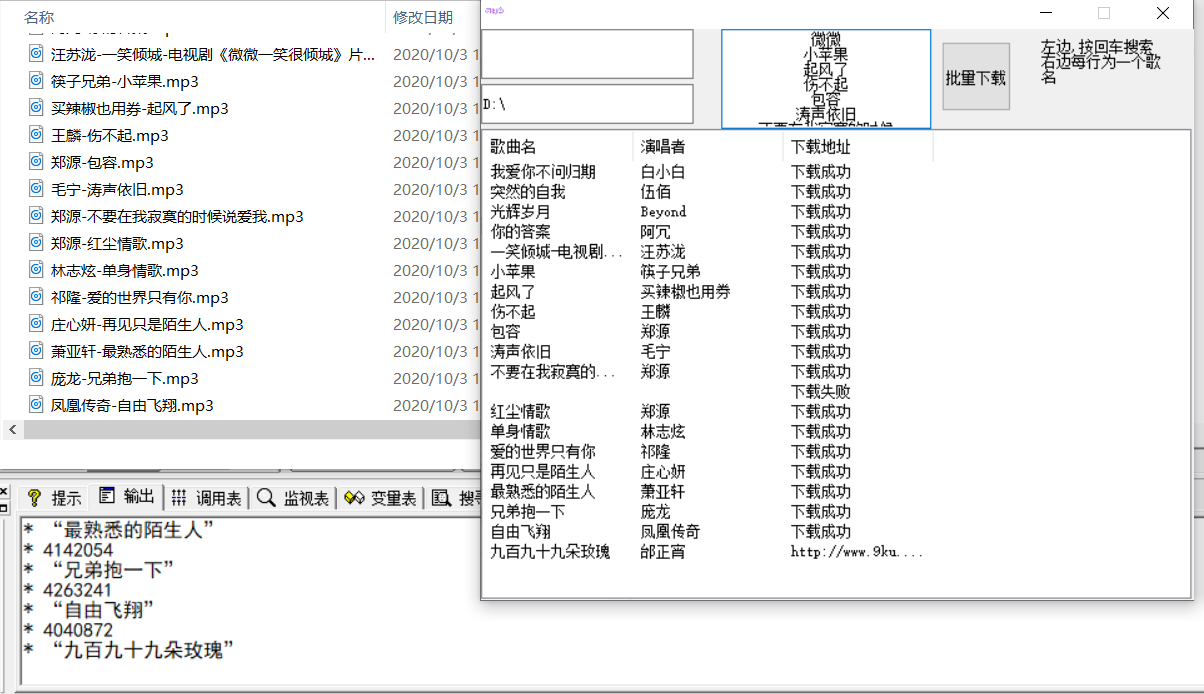
Task: Select file 郑源-包容.mp3 in Explorer
Action: [x=102, y=162]
